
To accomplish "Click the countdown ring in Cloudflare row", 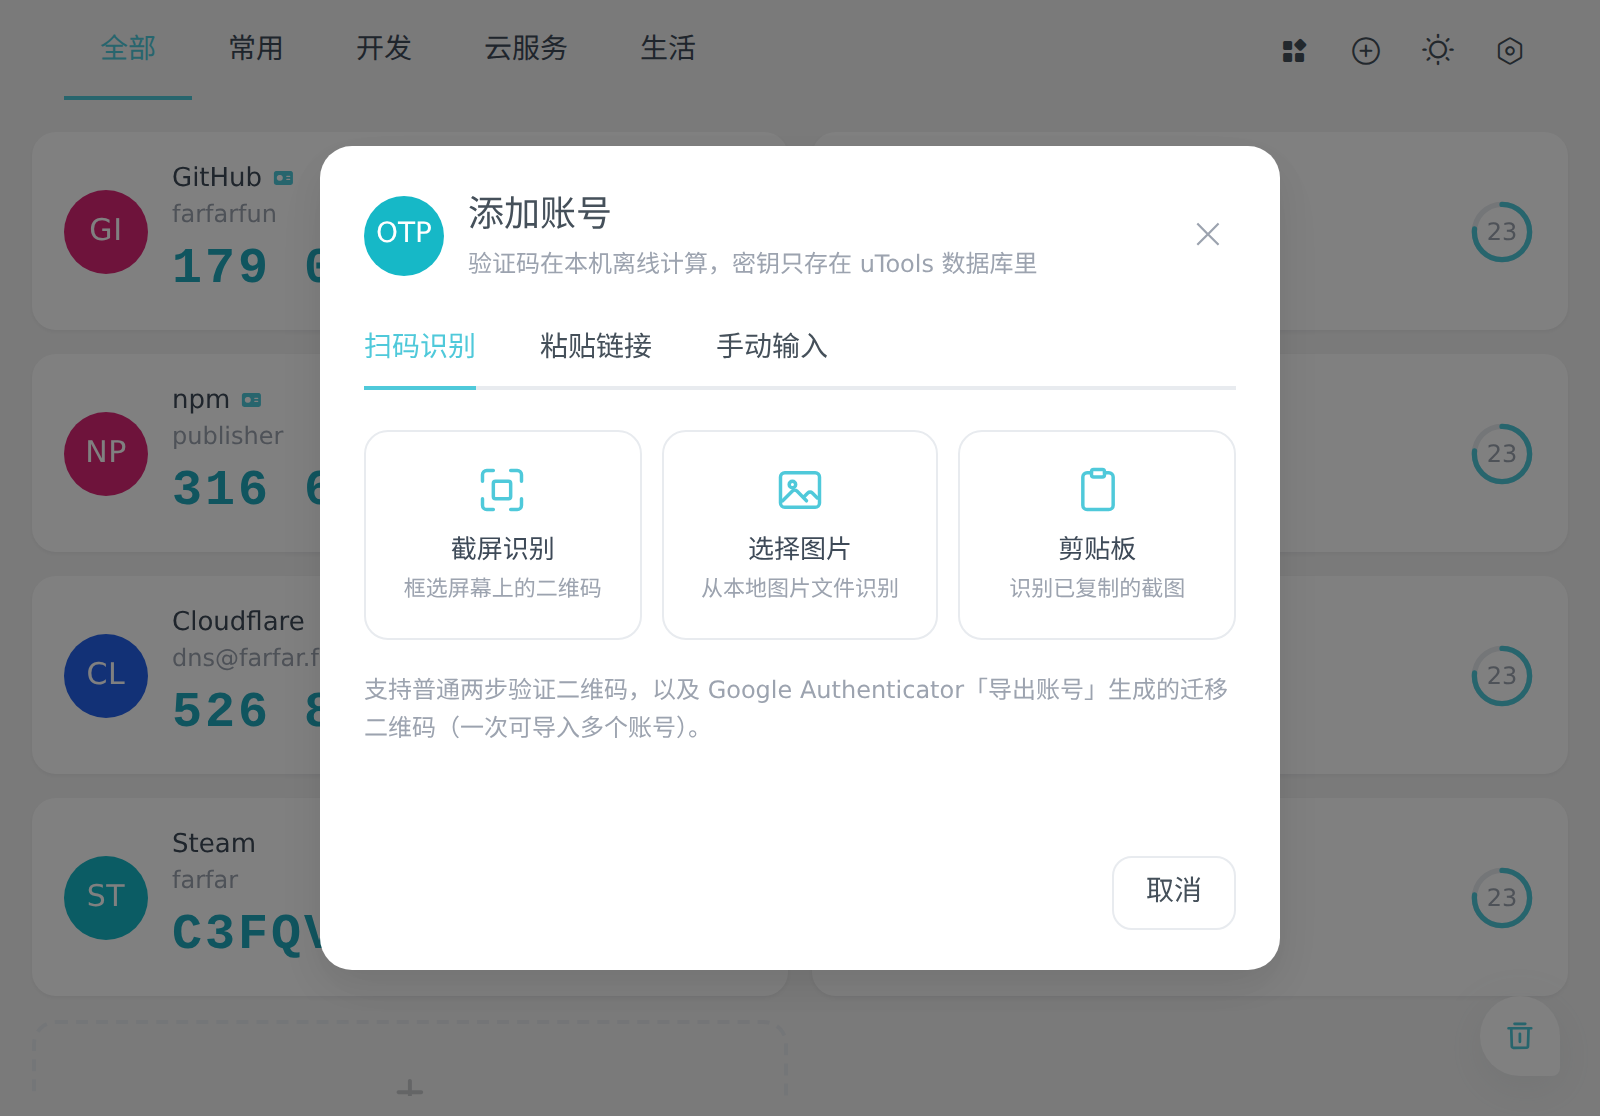I will point(1502,676).
